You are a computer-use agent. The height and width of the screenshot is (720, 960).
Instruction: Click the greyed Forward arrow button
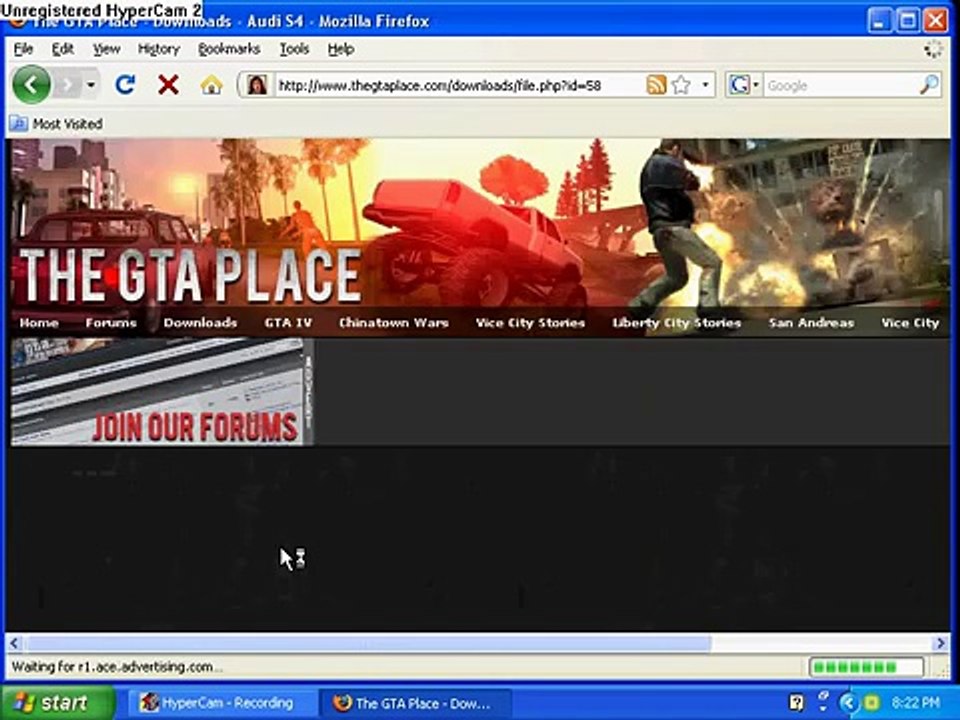click(67, 84)
